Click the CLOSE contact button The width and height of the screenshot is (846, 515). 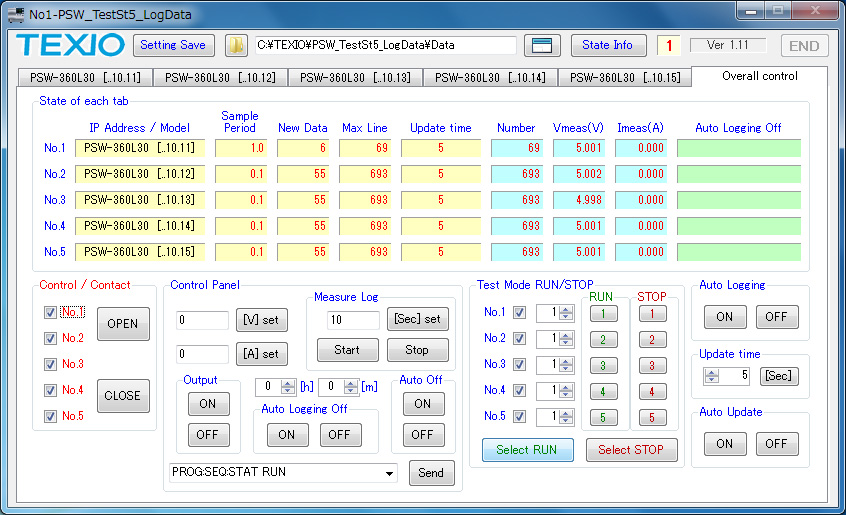[123, 395]
